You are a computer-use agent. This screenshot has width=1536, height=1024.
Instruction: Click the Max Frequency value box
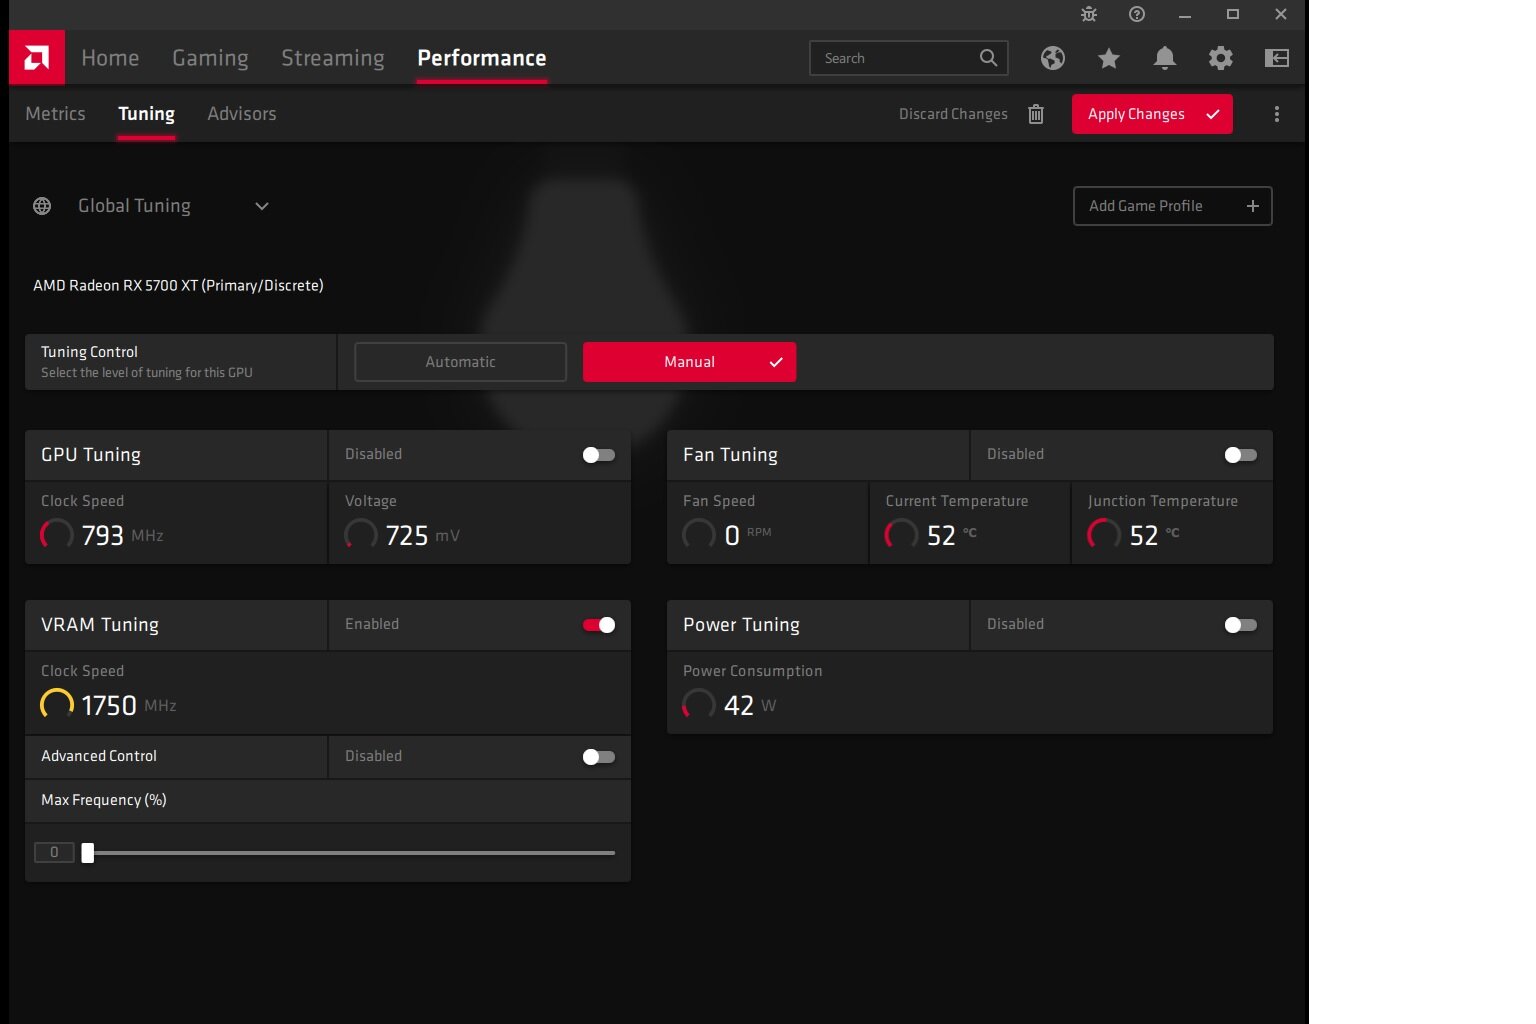click(54, 853)
